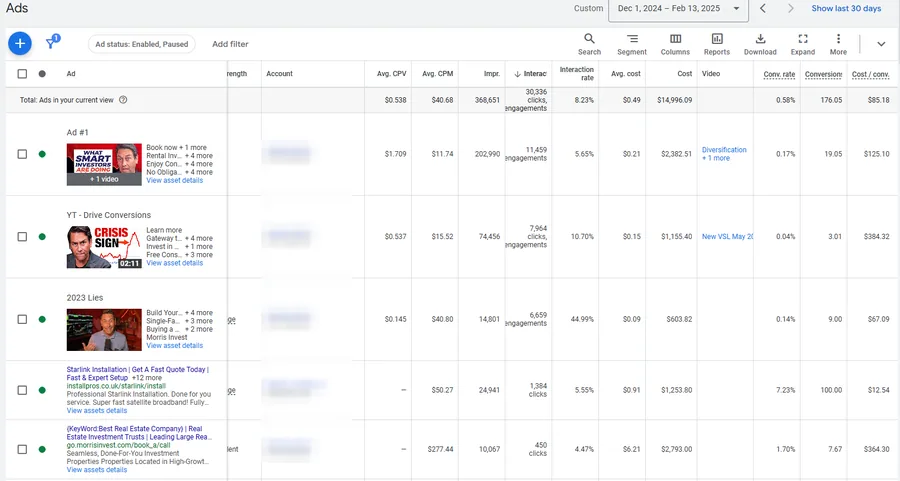The width and height of the screenshot is (900, 481).
Task: Open the Diversification + 1 more video link
Action: 724,154
